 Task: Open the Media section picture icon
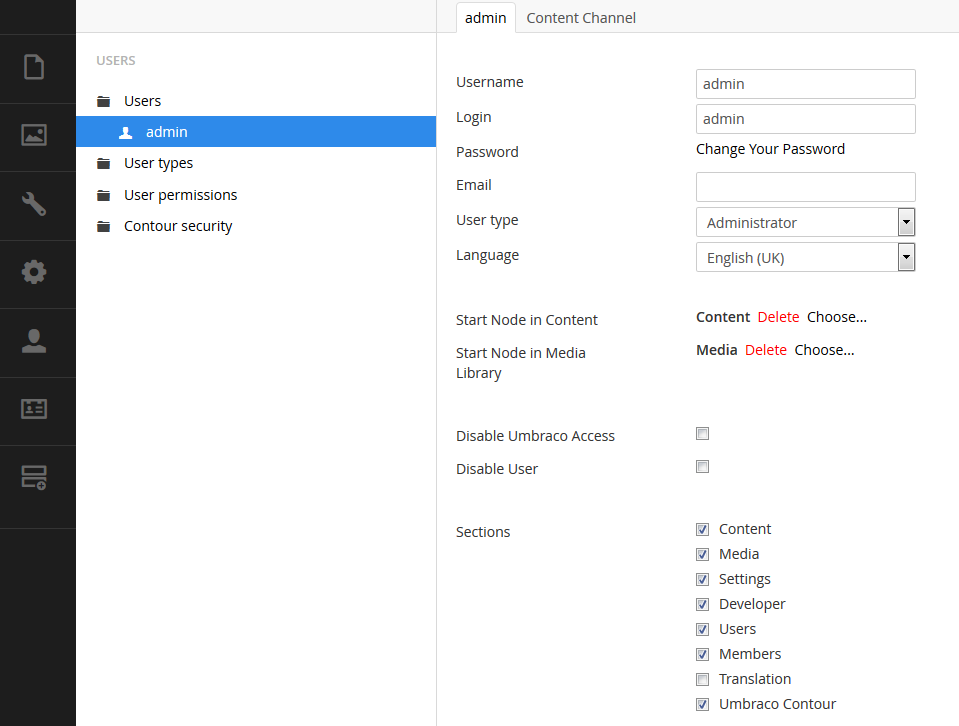[x=34, y=135]
